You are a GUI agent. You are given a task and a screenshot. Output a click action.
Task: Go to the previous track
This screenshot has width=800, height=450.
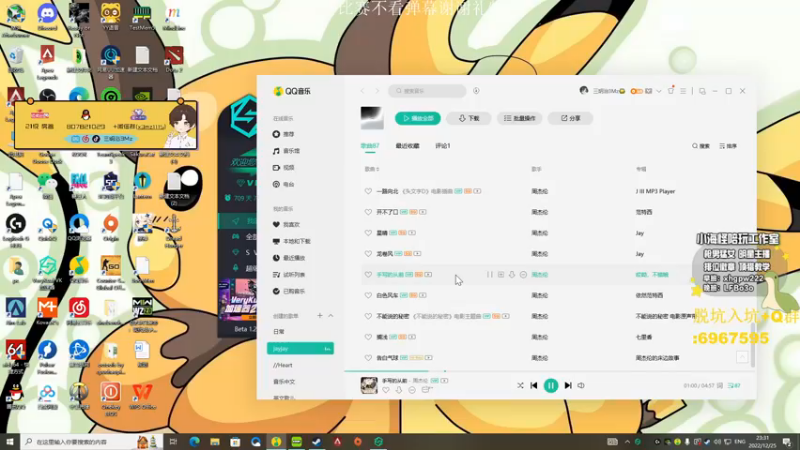[534, 386]
